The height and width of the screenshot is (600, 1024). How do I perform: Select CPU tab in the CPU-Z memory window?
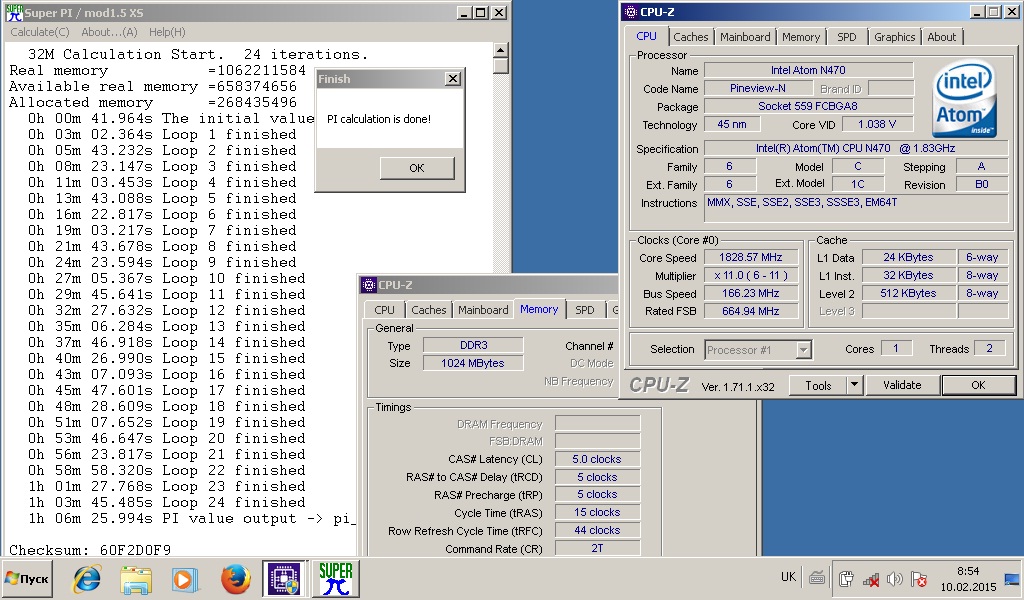tap(384, 310)
